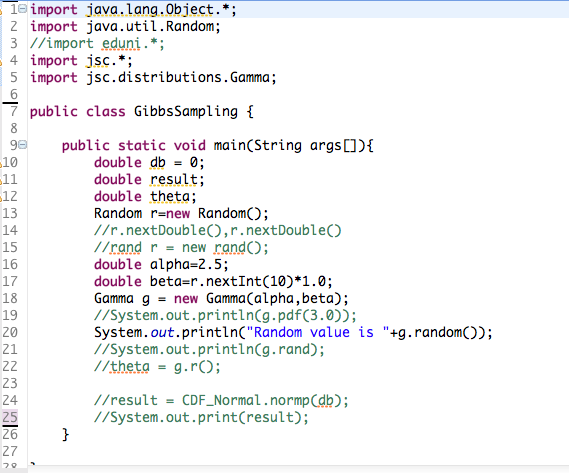
Task: Click 'g.random()' call on line 20
Action: [441, 333]
